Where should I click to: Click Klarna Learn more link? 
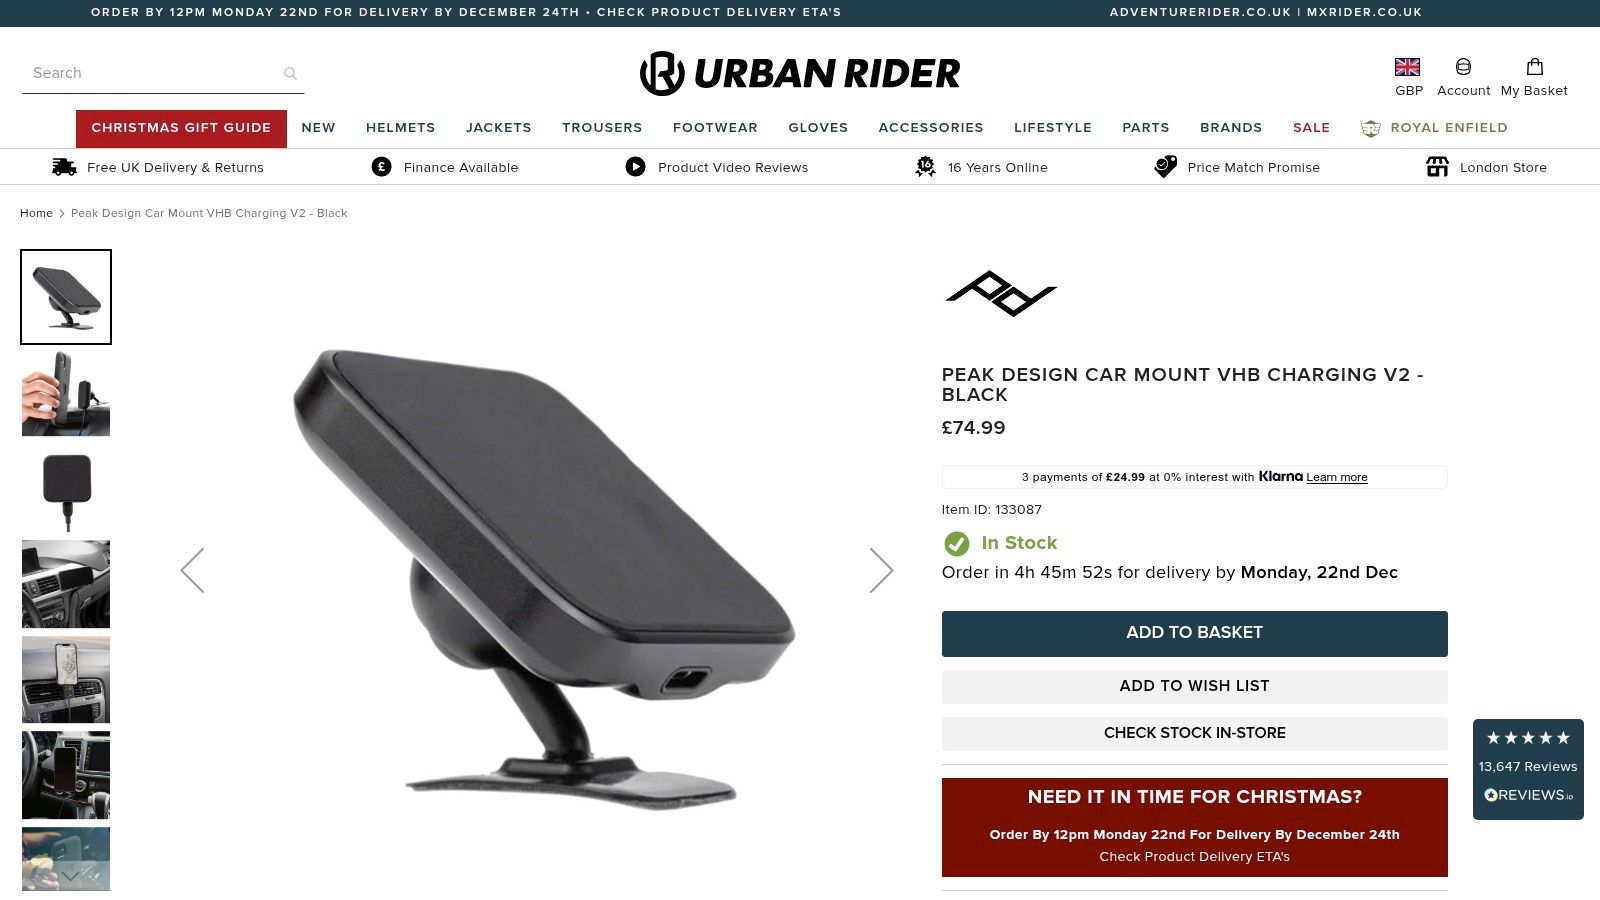1336,477
